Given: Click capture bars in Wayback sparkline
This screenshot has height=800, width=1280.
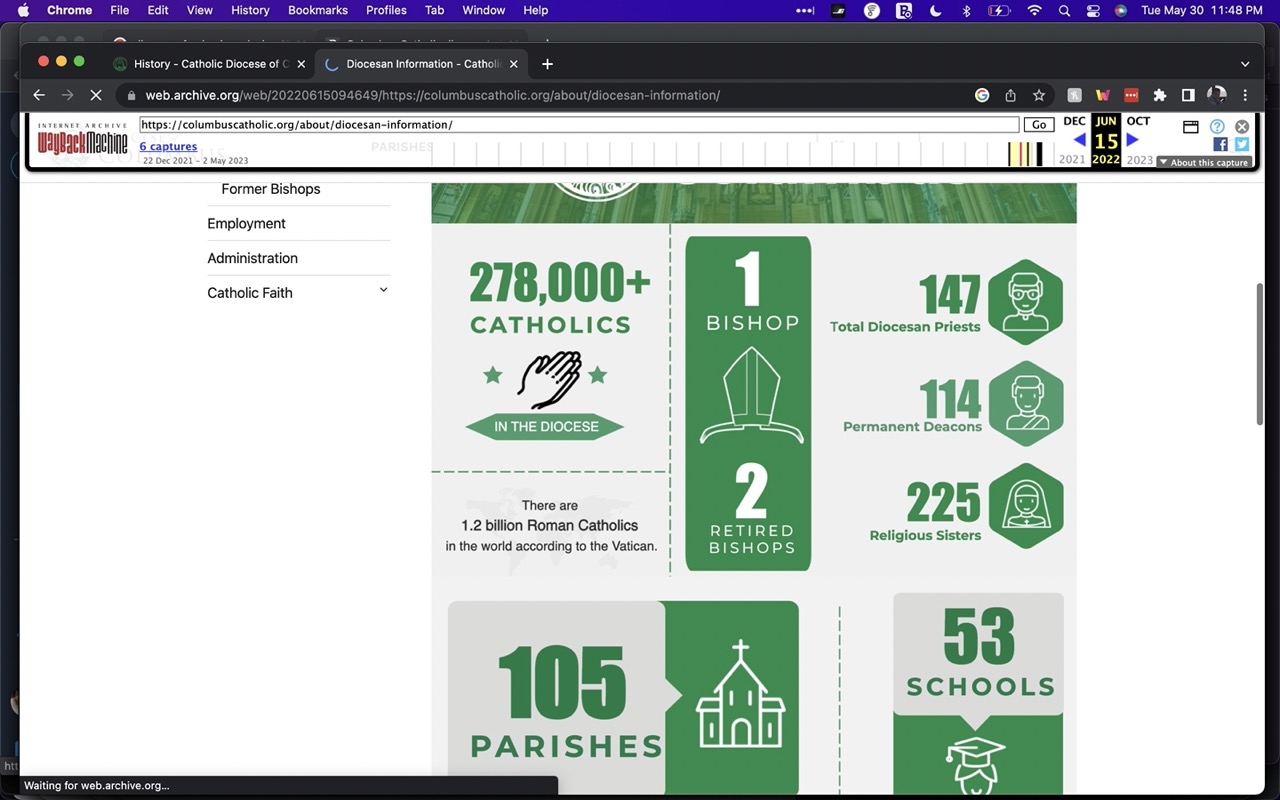Looking at the screenshot, I should pos(1025,154).
